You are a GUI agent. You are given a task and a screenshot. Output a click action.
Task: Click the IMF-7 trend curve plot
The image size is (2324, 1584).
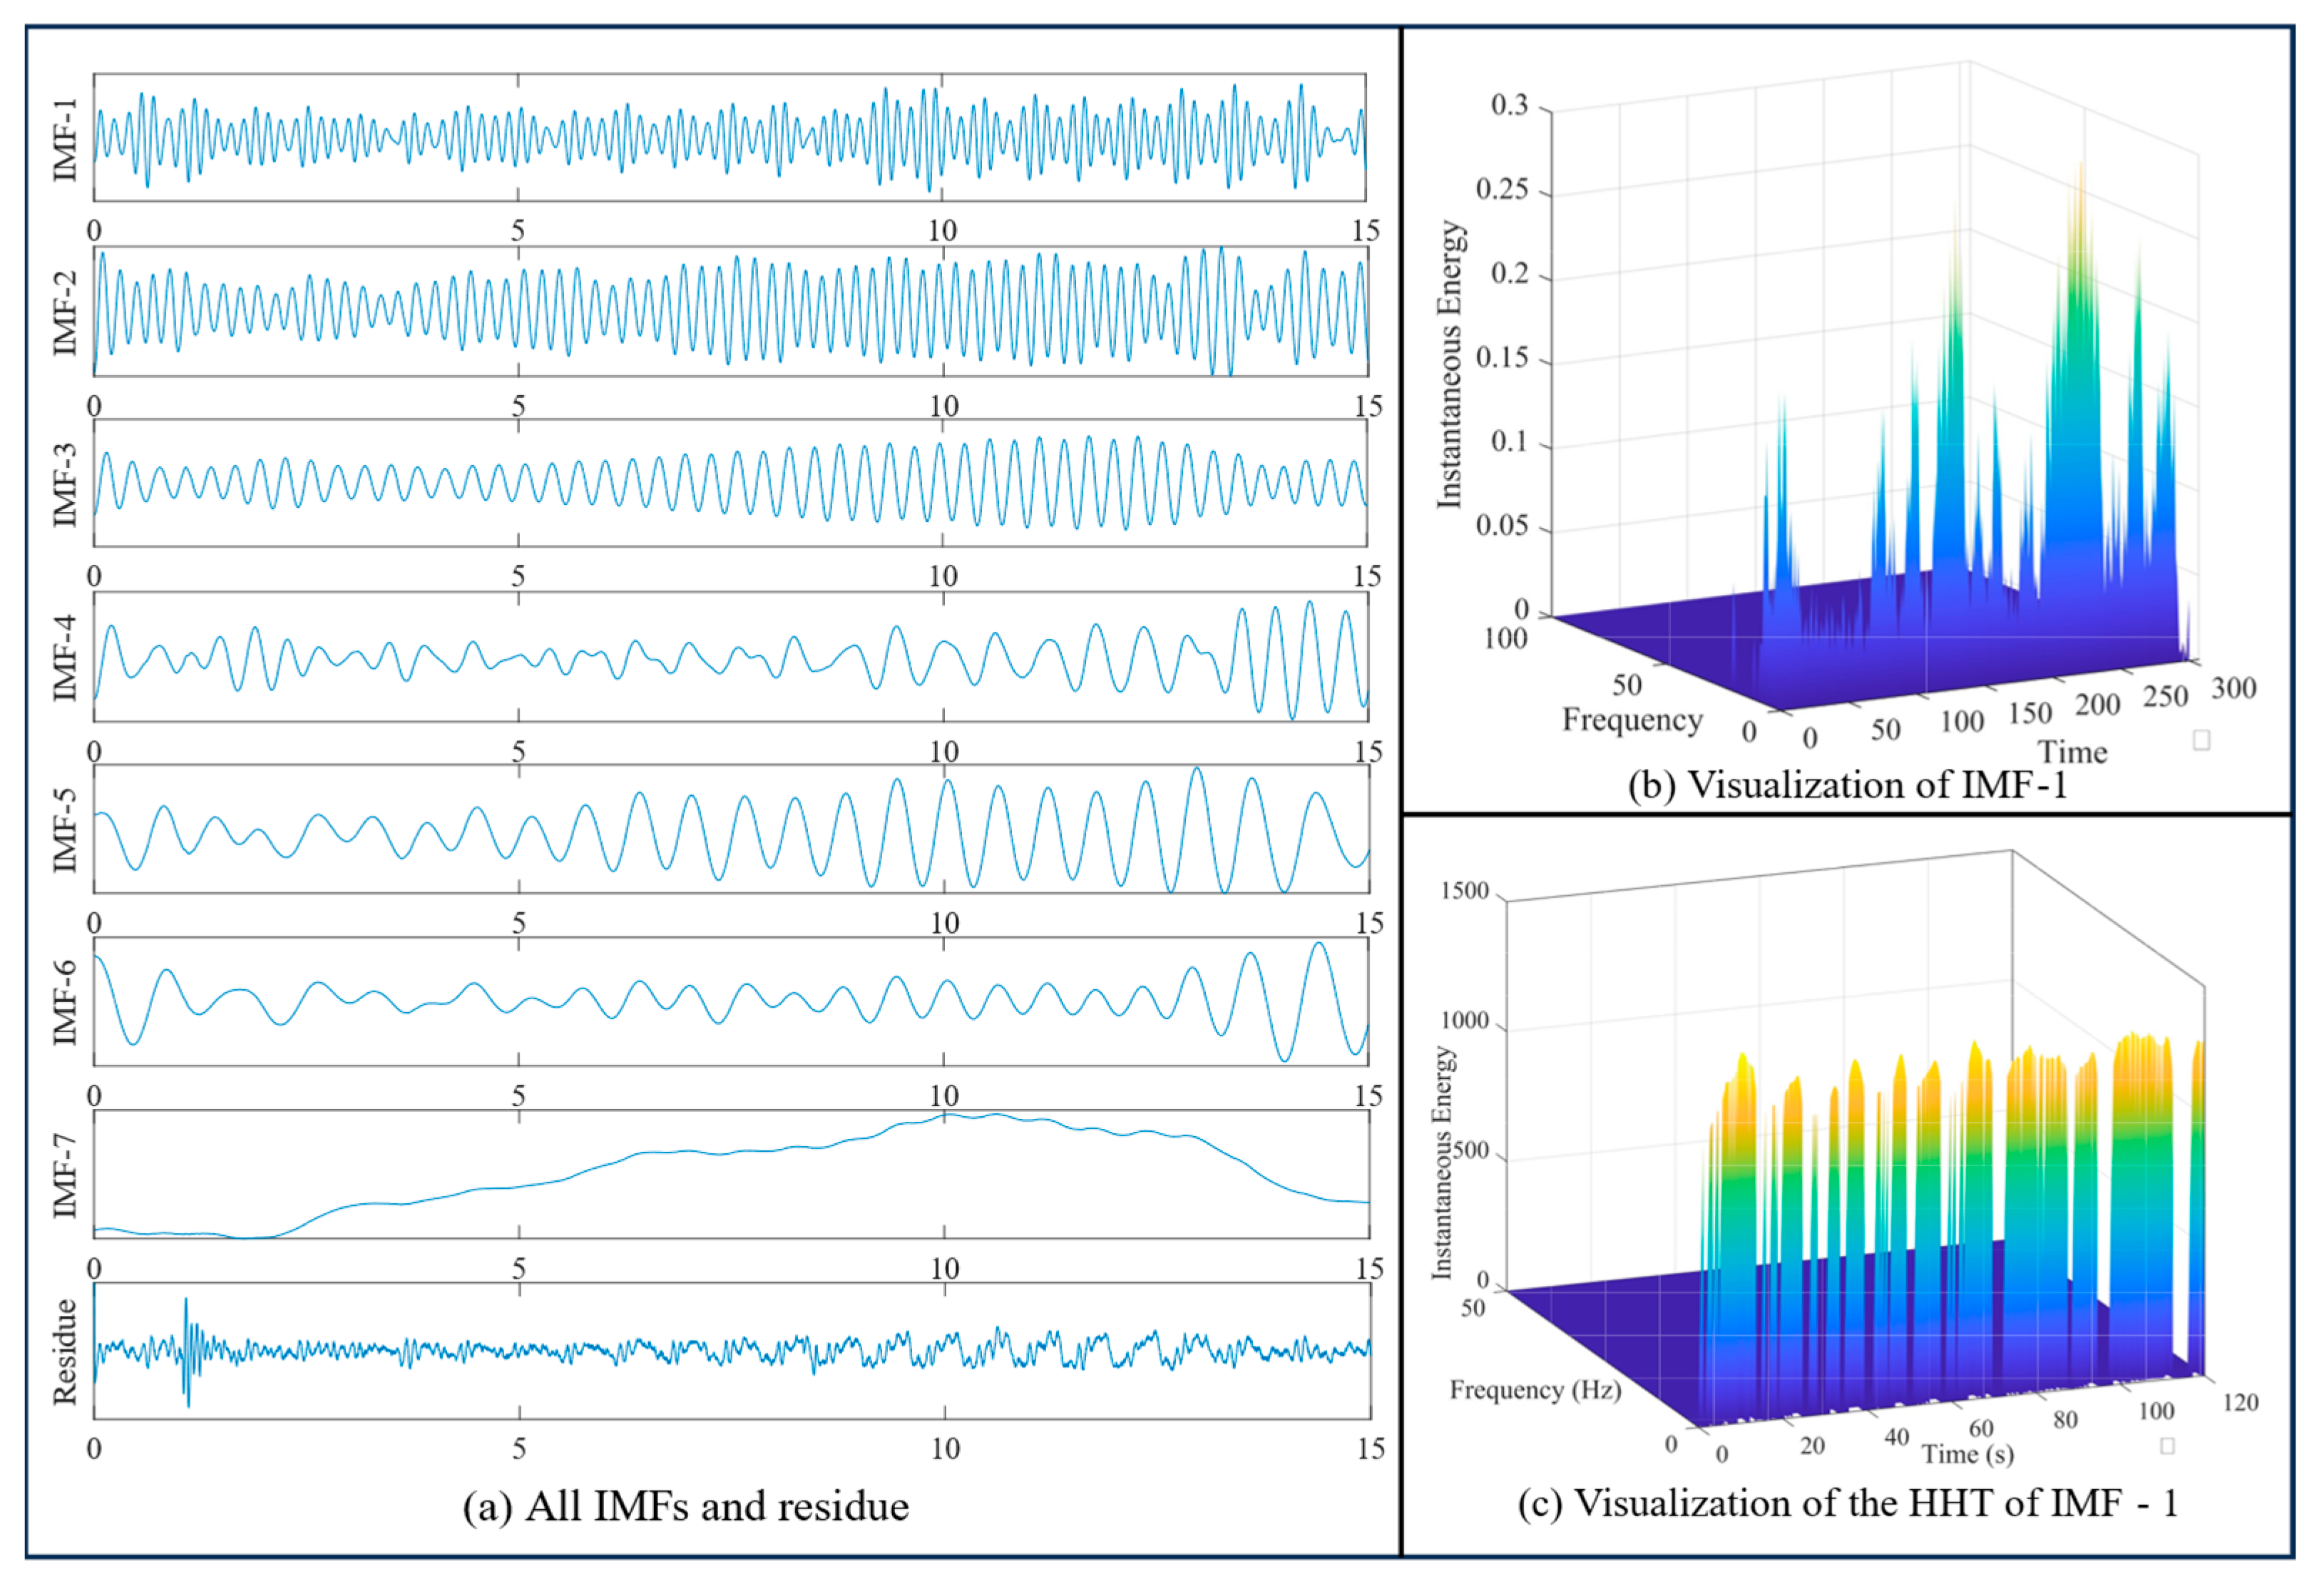coord(732,1174)
